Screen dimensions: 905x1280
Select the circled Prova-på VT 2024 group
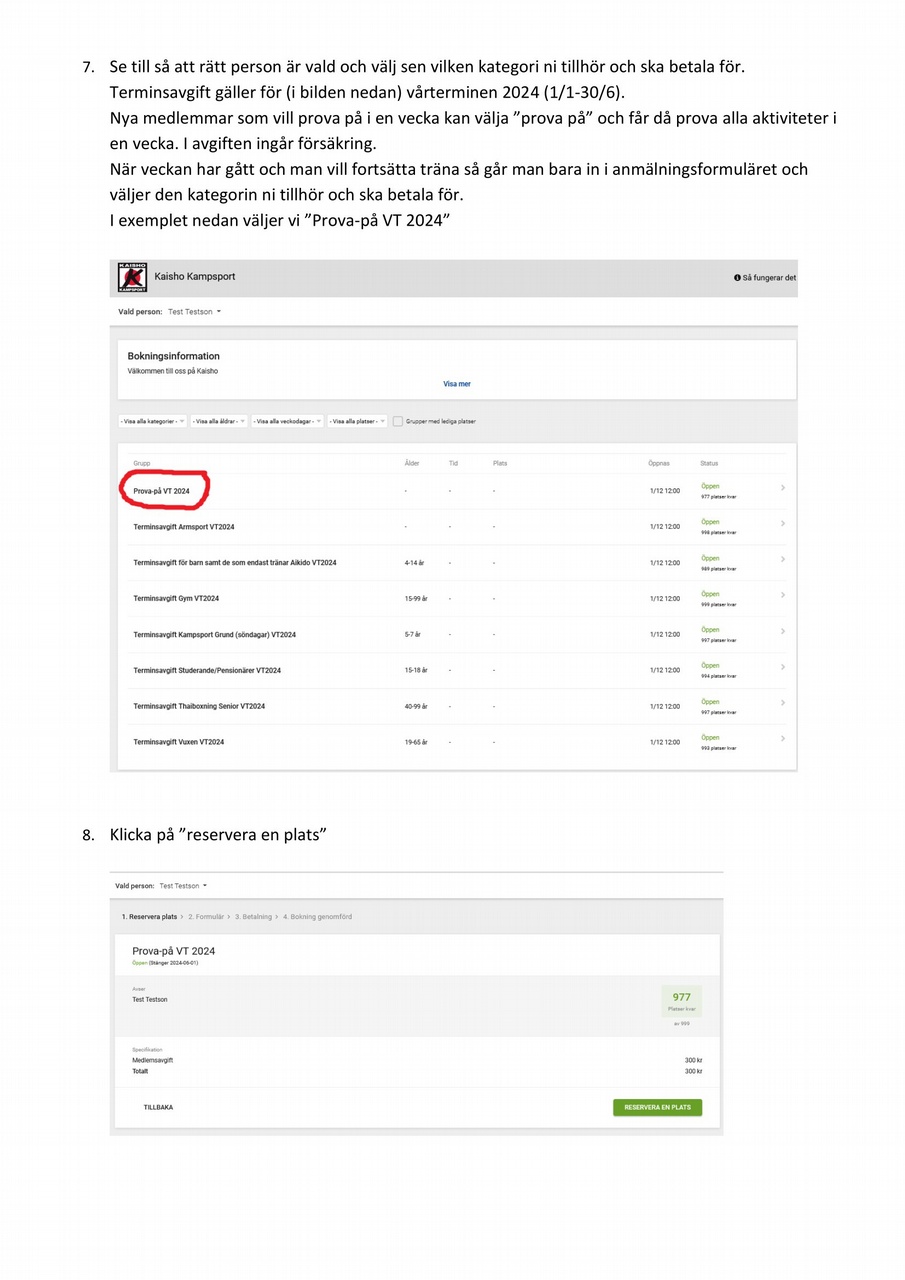(161, 491)
